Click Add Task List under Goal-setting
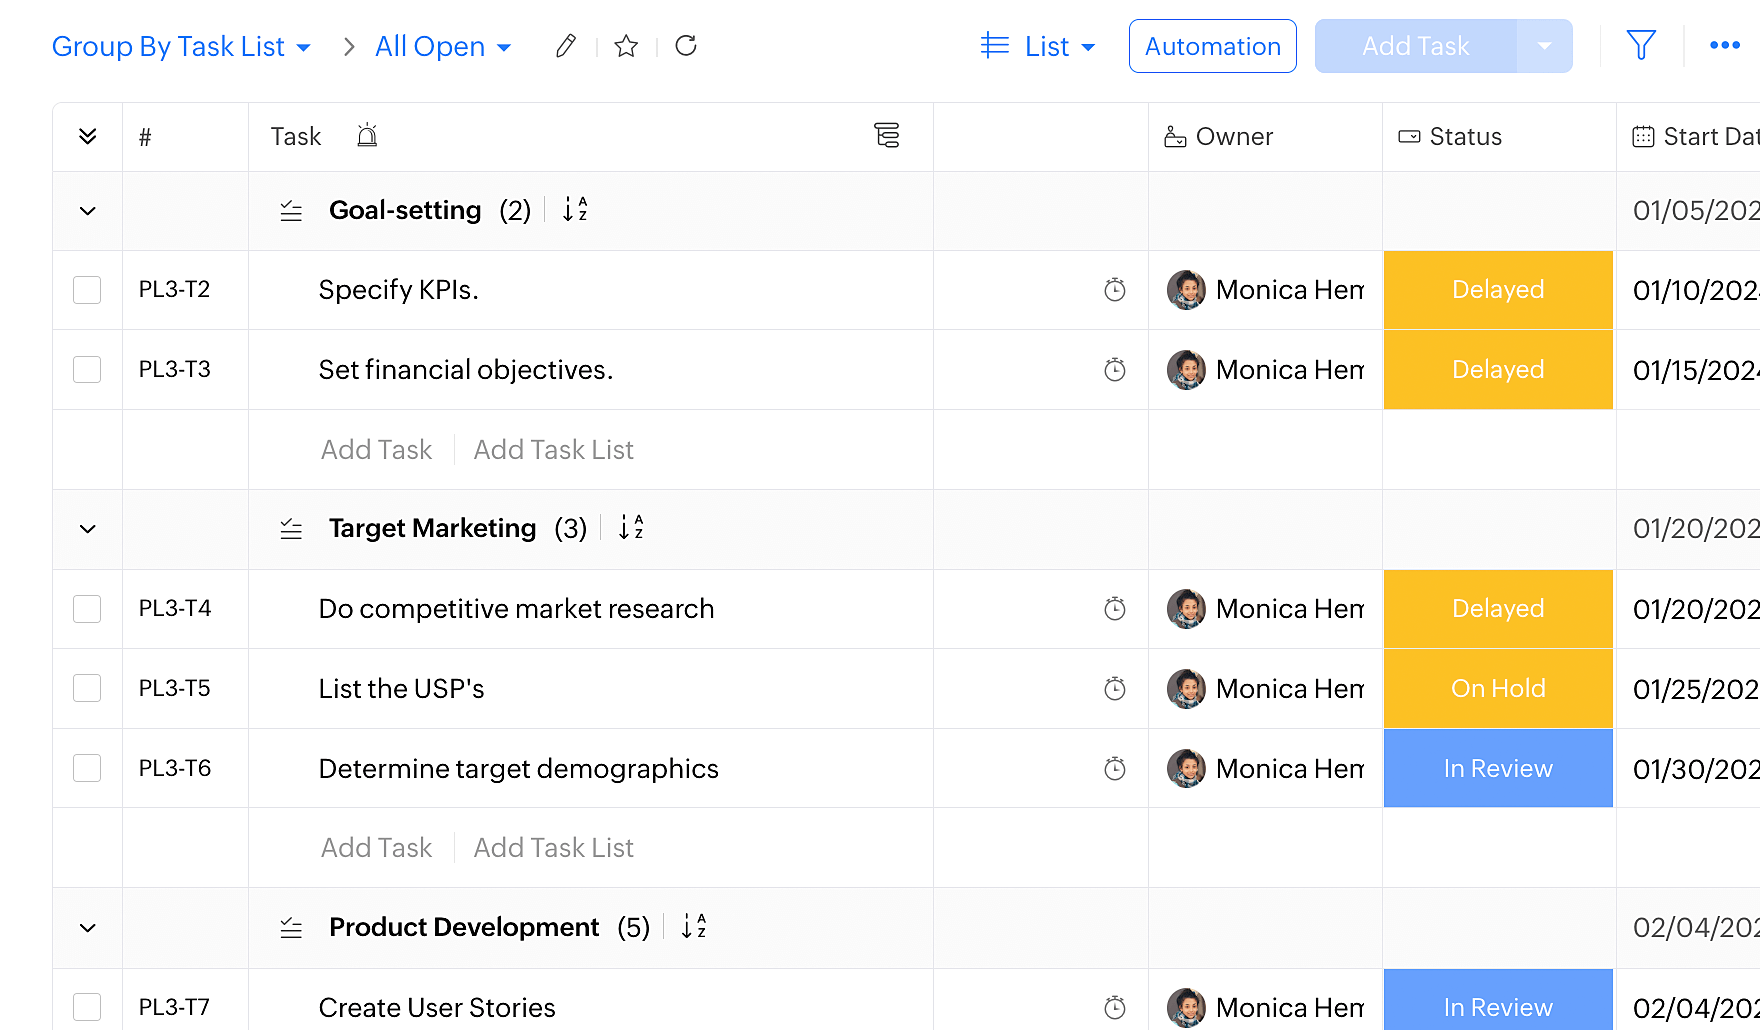Viewport: 1760px width, 1030px height. [x=553, y=450]
